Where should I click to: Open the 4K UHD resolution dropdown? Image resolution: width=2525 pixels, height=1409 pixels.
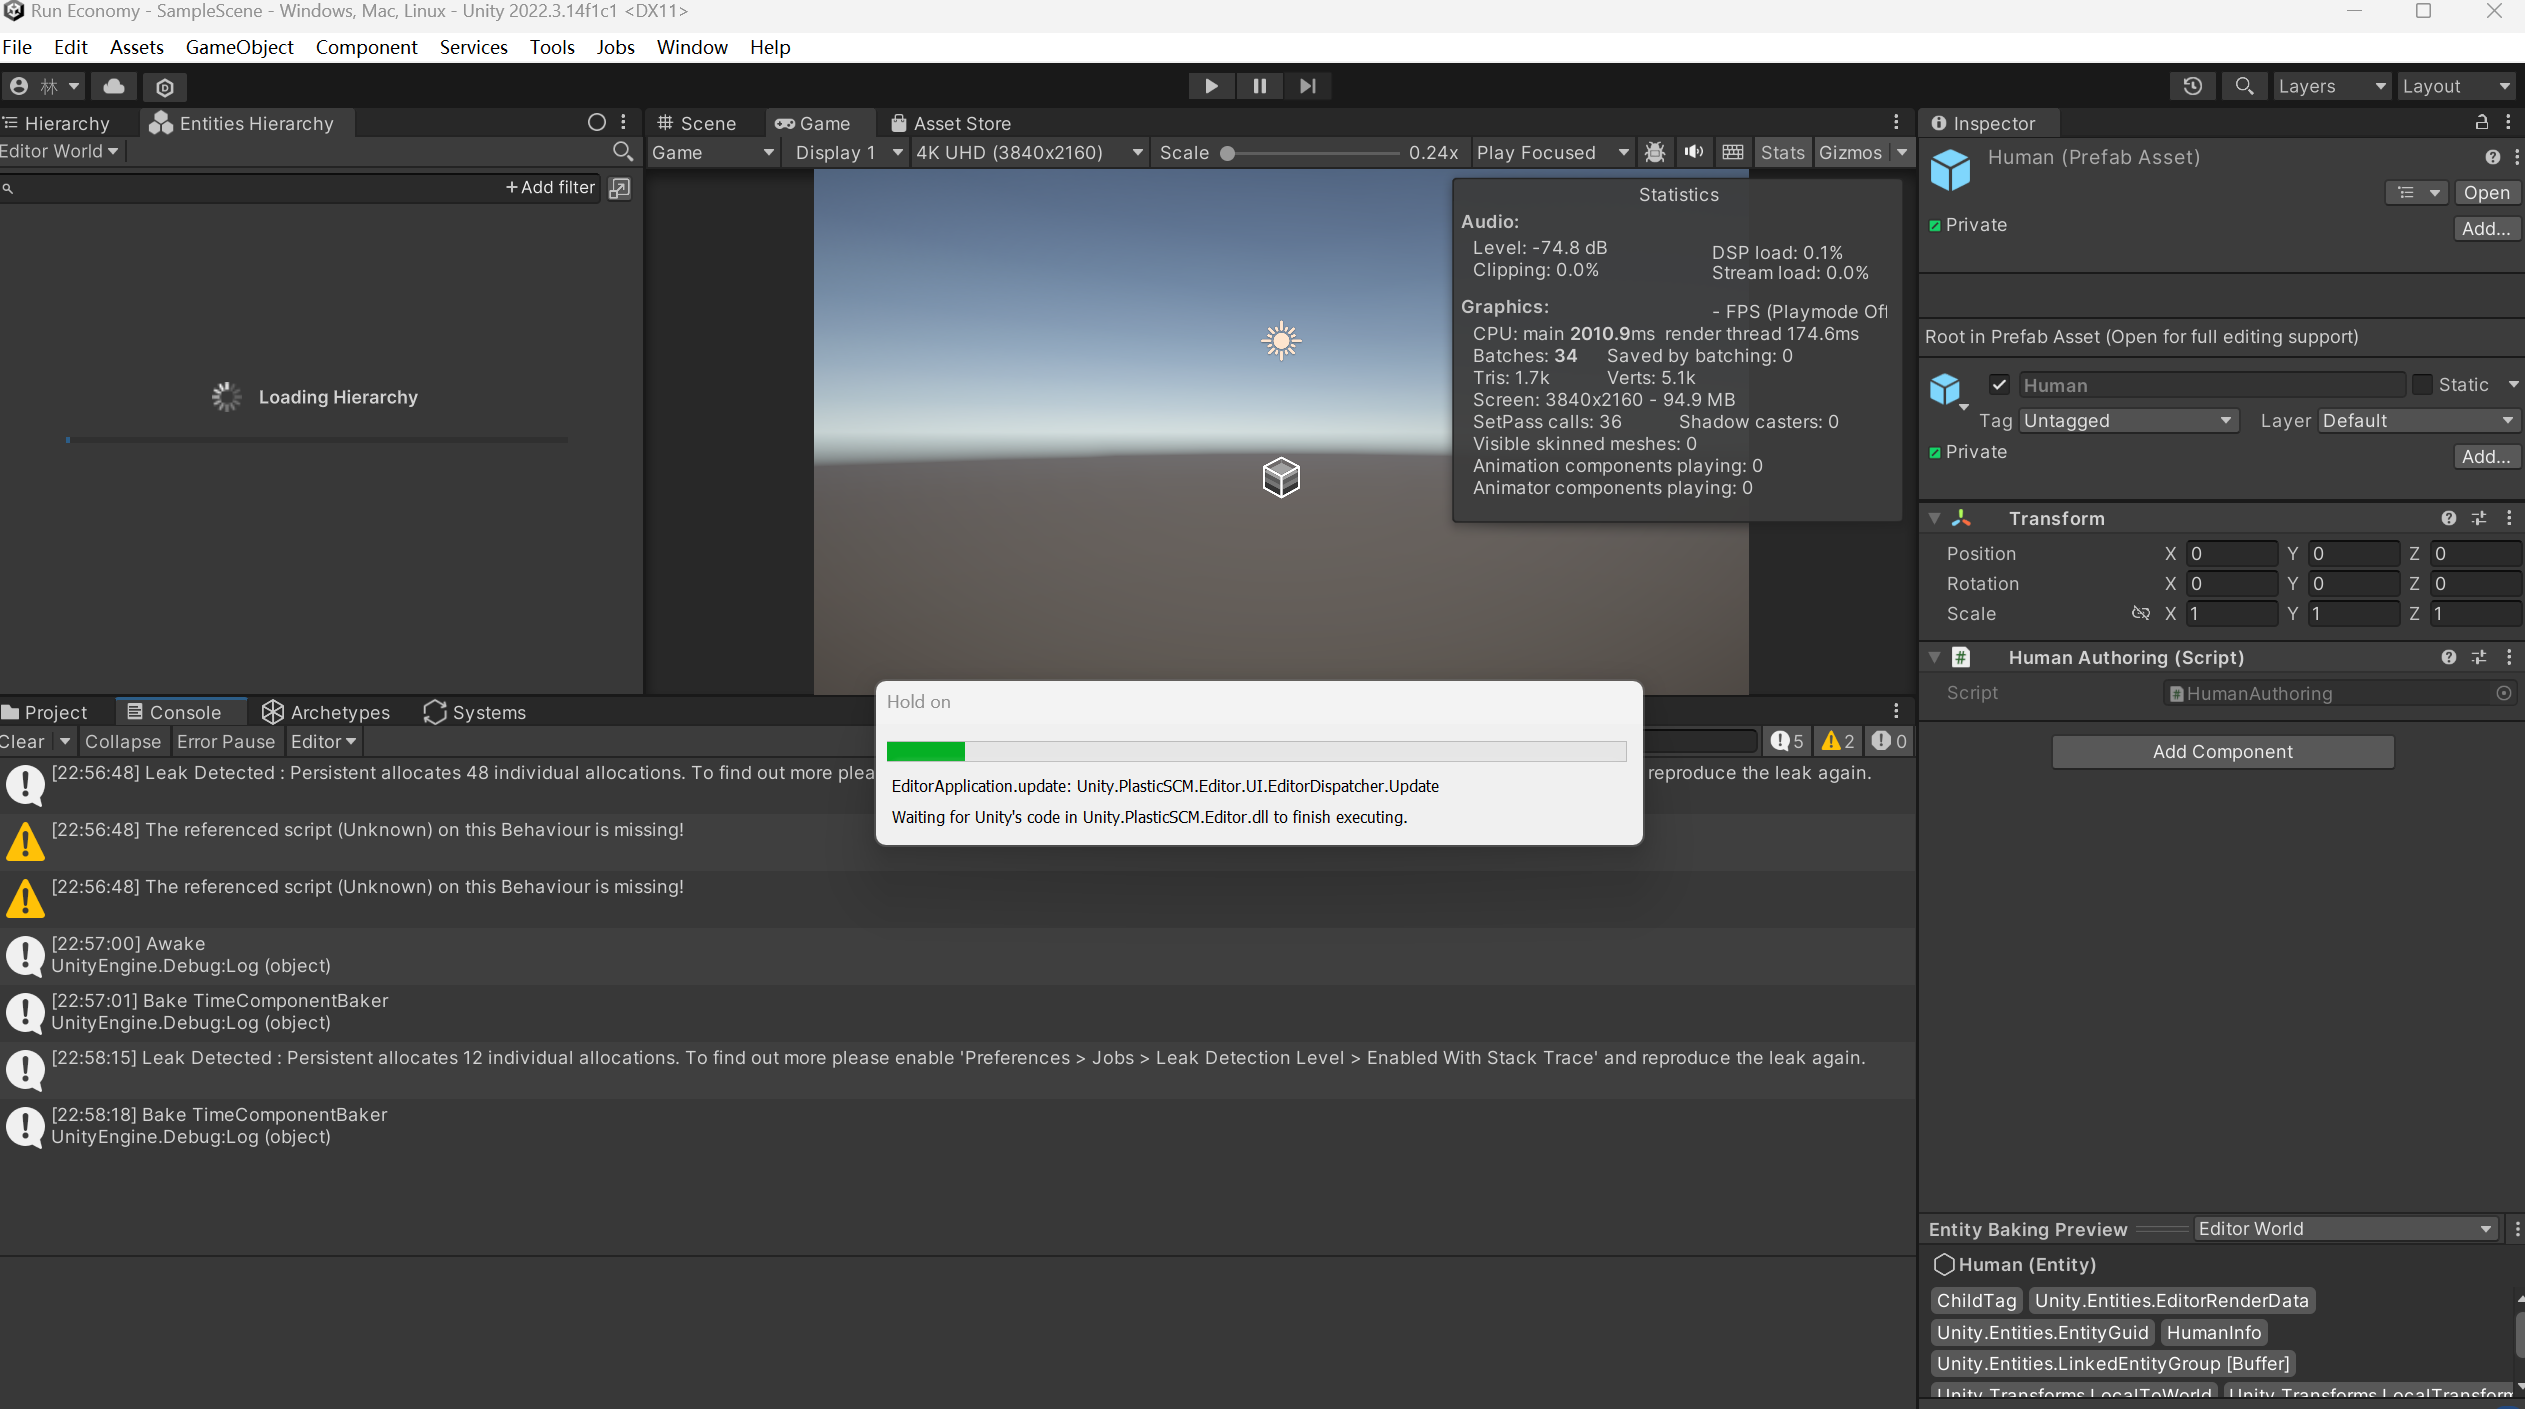[x=1028, y=152]
